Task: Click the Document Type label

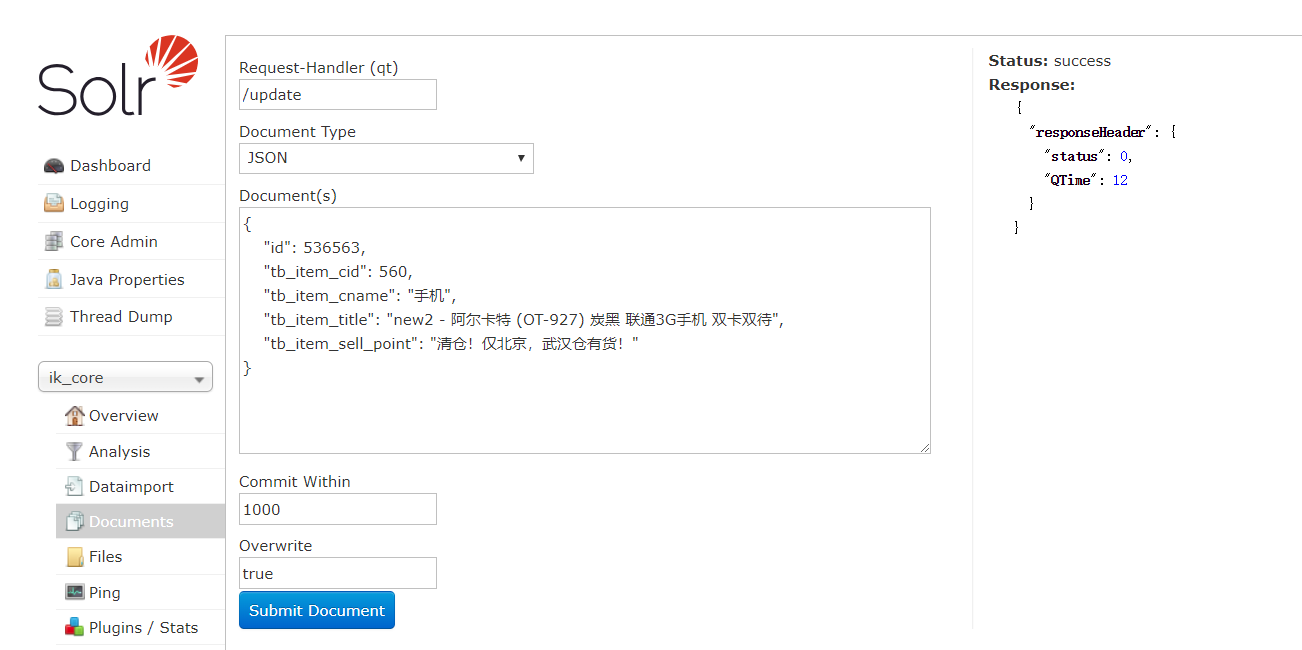Action: coord(297,132)
